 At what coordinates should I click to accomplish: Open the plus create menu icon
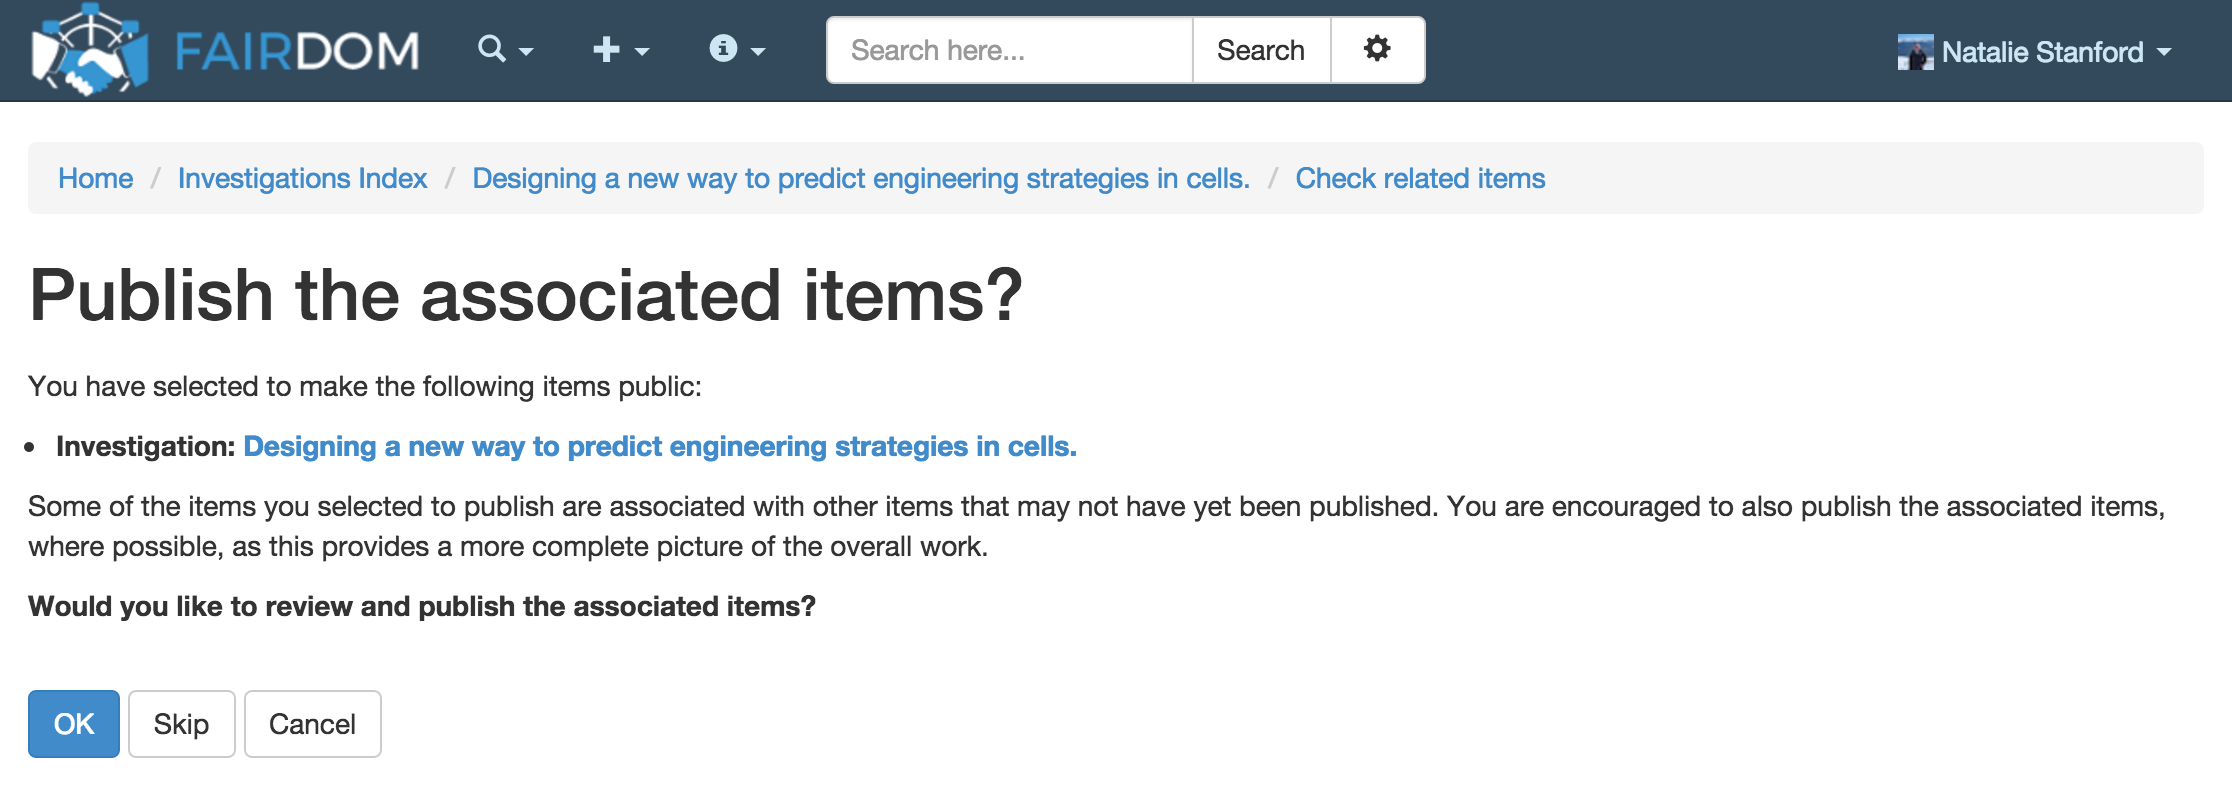(606, 49)
